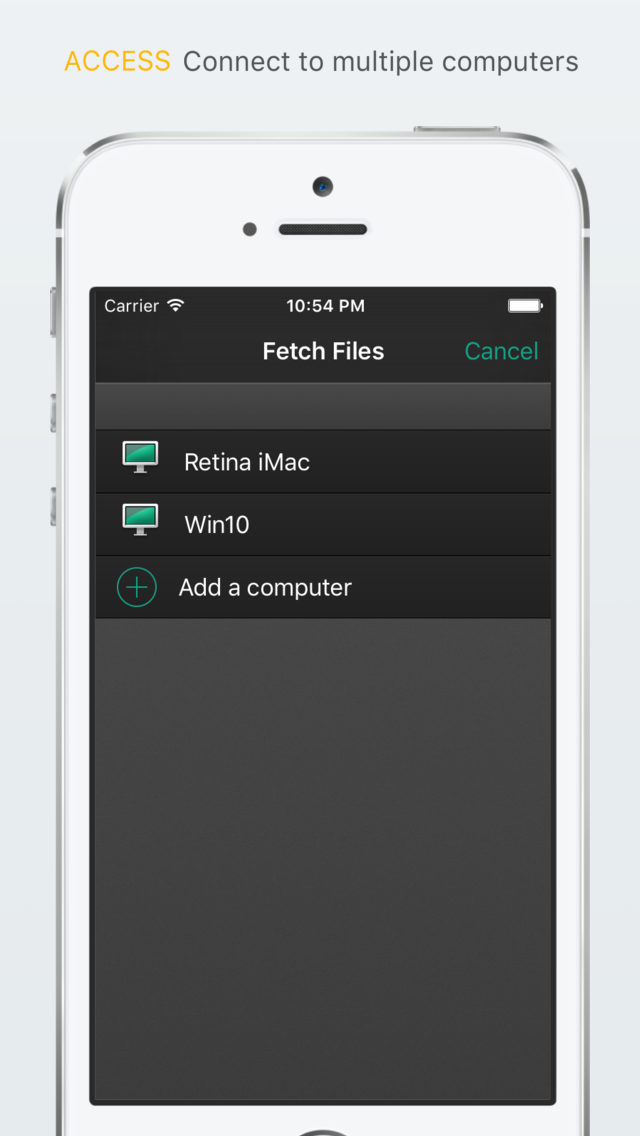The width and height of the screenshot is (640, 1136).
Task: Tap the green plus circle icon
Action: tap(137, 587)
